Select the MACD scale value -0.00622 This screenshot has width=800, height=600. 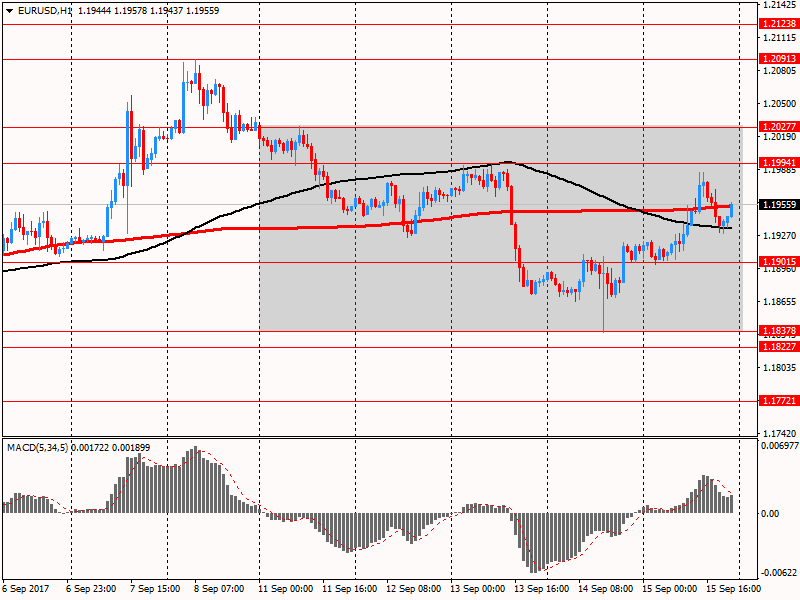780,572
